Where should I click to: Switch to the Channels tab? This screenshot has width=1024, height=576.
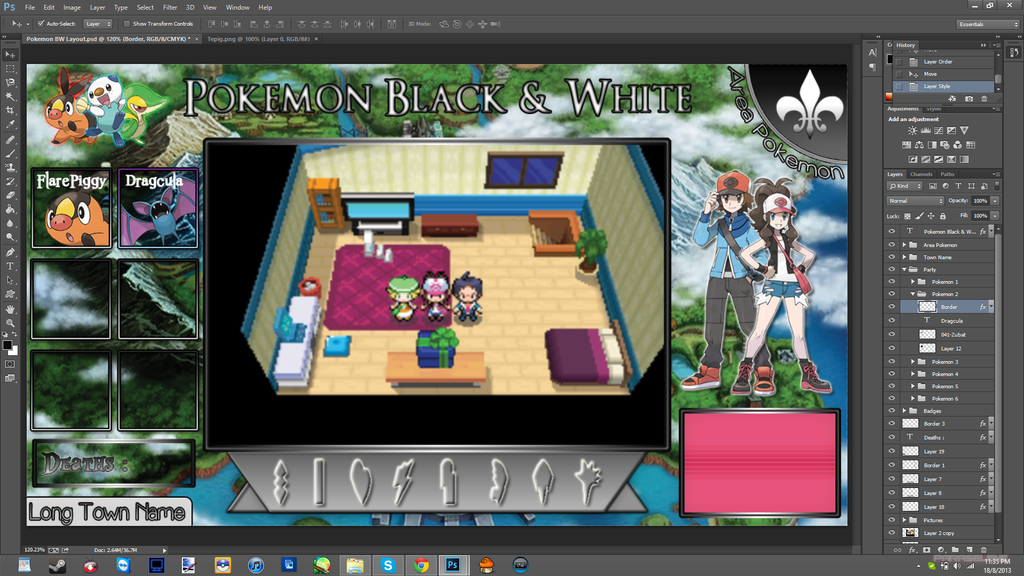(921, 174)
